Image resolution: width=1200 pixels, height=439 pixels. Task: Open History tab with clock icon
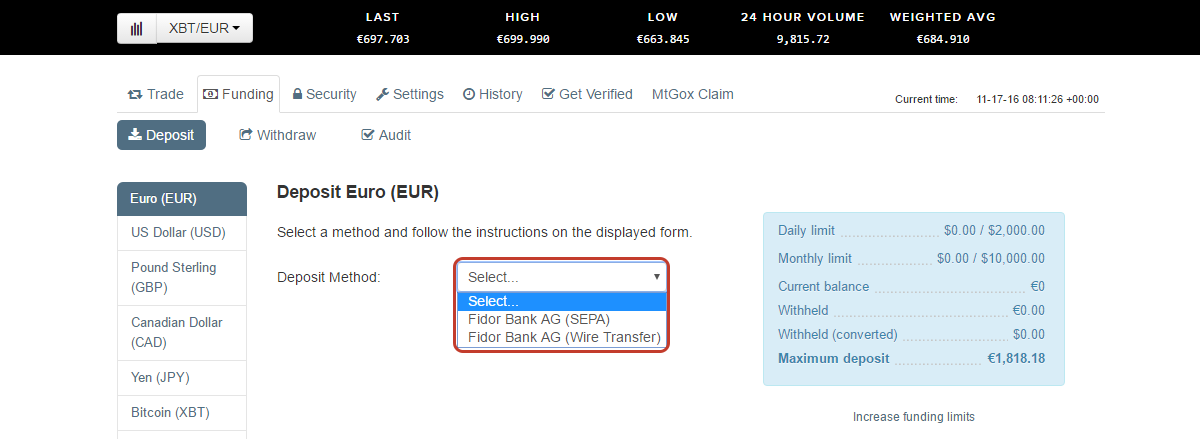pos(492,94)
